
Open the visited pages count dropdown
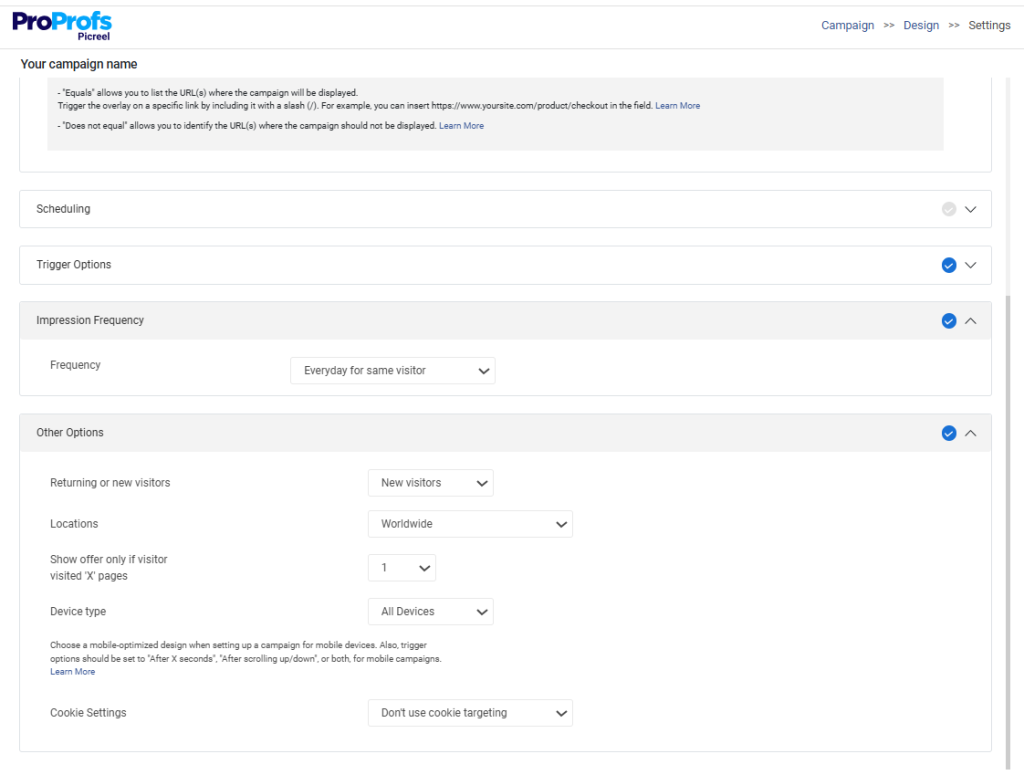[401, 567]
